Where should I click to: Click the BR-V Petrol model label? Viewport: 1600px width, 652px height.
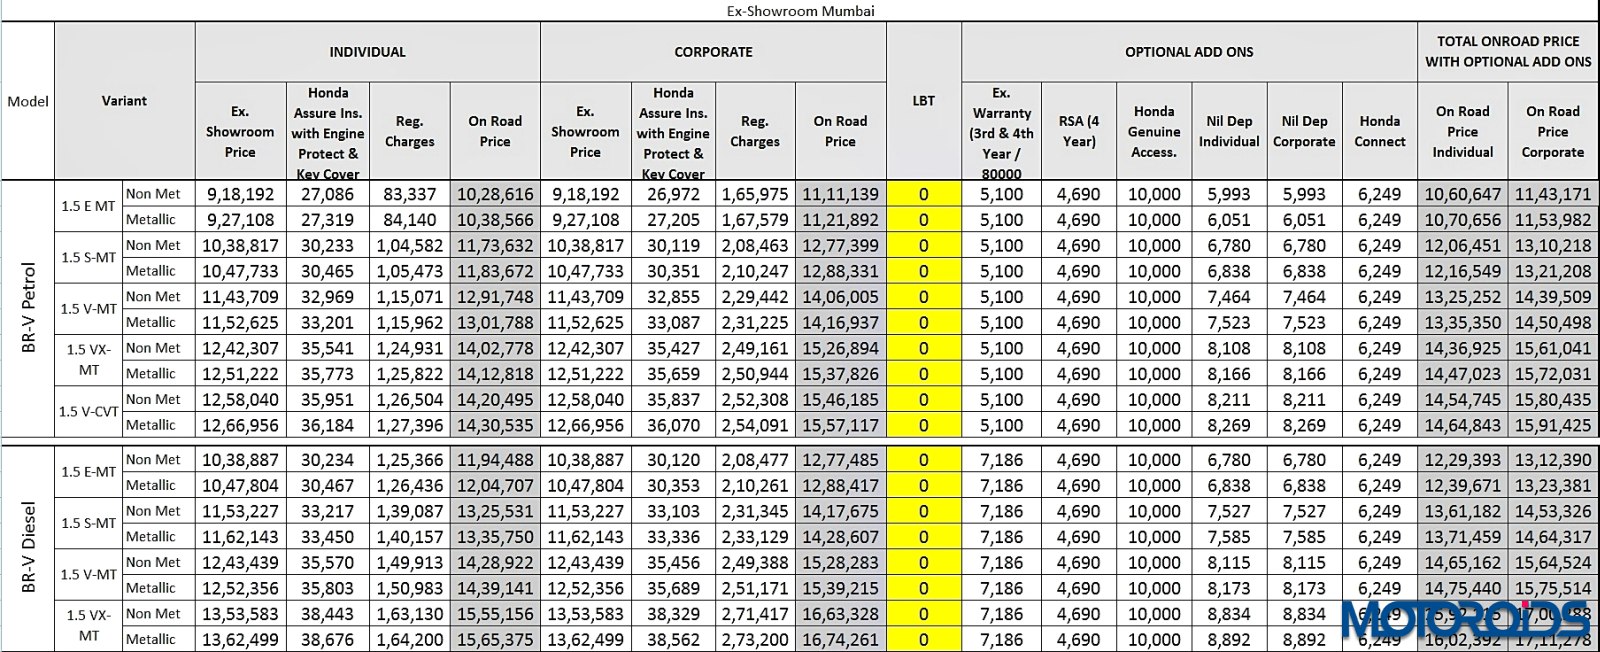(28, 308)
